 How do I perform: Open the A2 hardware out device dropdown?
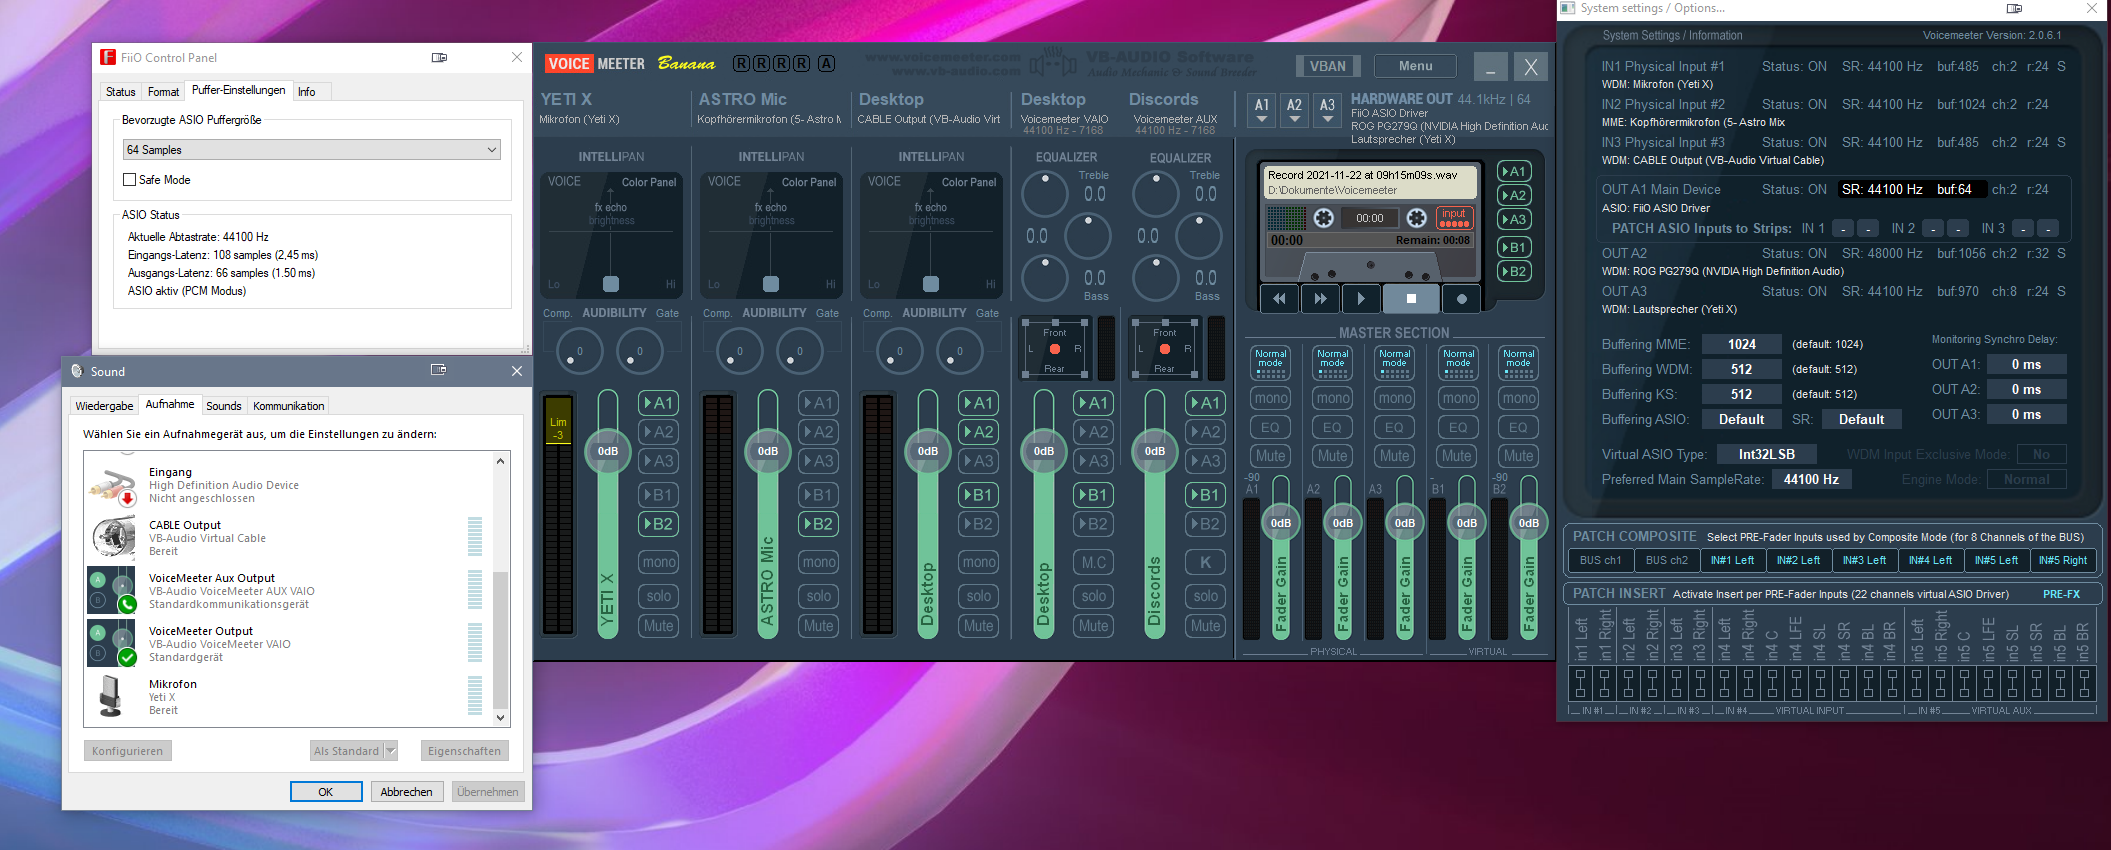click(x=1294, y=110)
